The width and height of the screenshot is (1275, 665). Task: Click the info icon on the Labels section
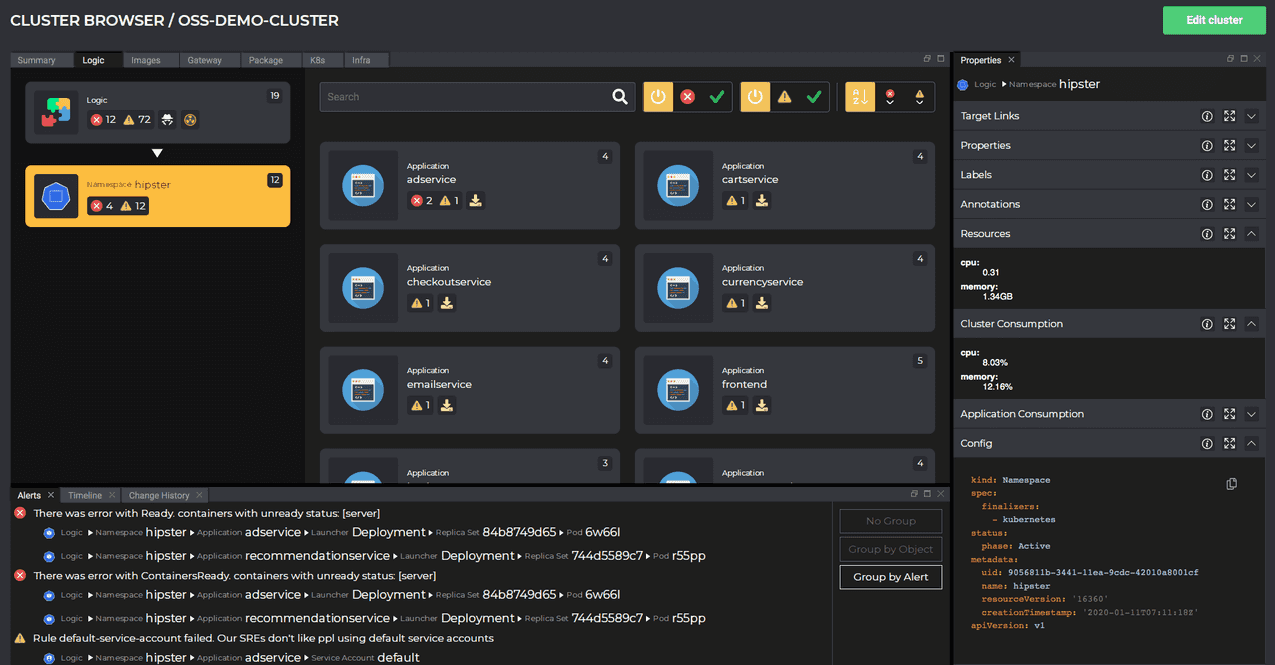pos(1207,174)
